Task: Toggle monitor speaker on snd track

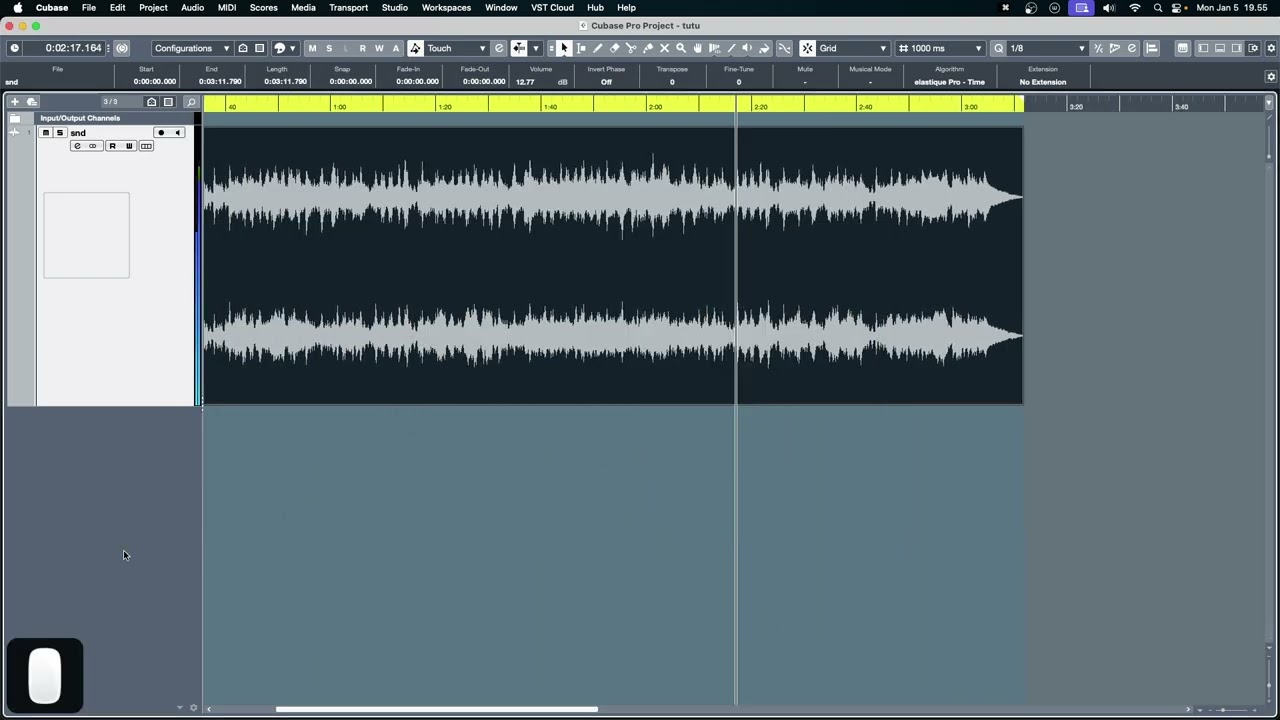Action: (177, 133)
